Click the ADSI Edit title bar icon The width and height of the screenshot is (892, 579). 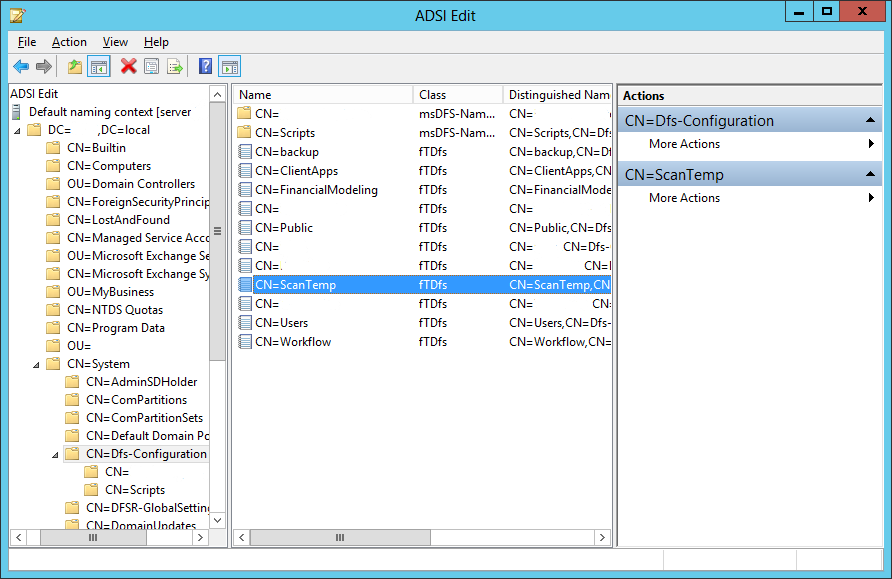click(18, 15)
